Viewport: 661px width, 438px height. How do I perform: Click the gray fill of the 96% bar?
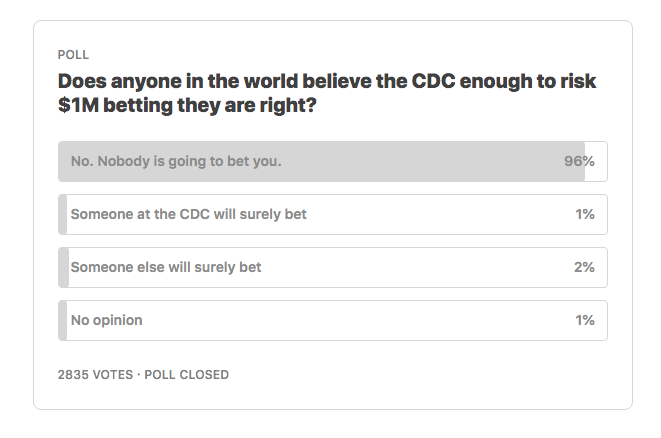321,161
